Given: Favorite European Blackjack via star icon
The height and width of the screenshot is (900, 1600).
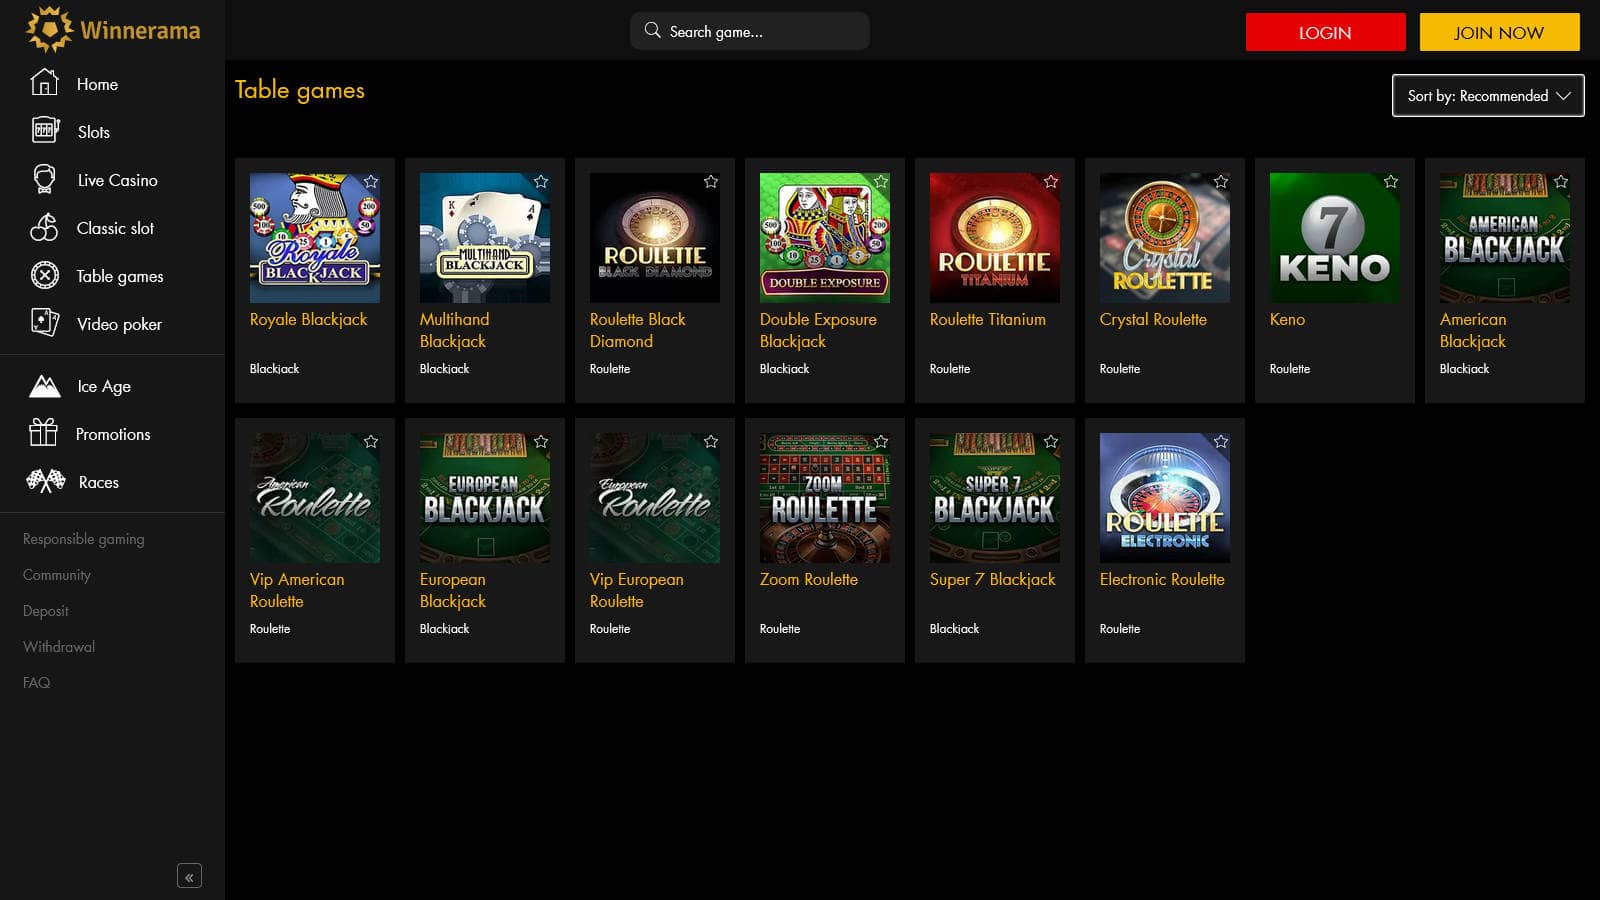Looking at the screenshot, I should pyautogui.click(x=541, y=442).
